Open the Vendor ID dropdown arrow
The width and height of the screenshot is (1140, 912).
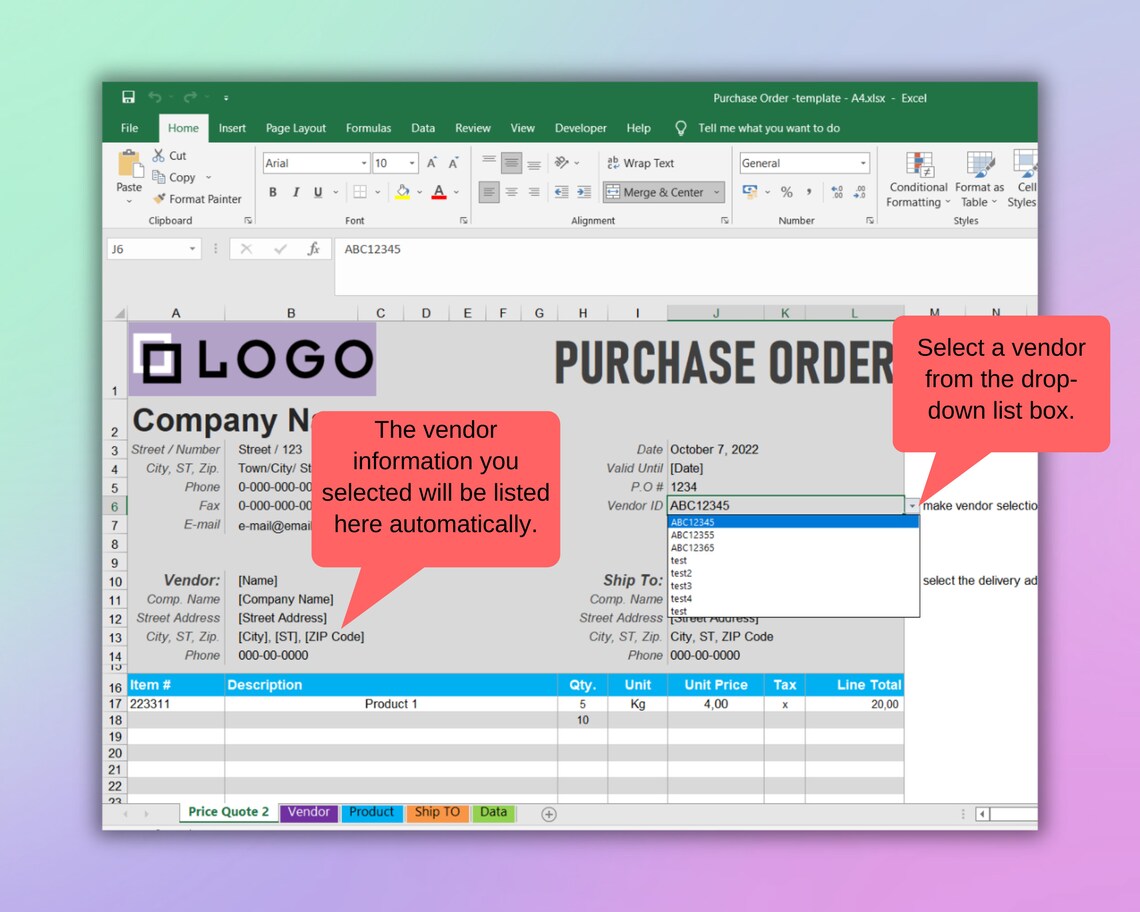[x=911, y=506]
